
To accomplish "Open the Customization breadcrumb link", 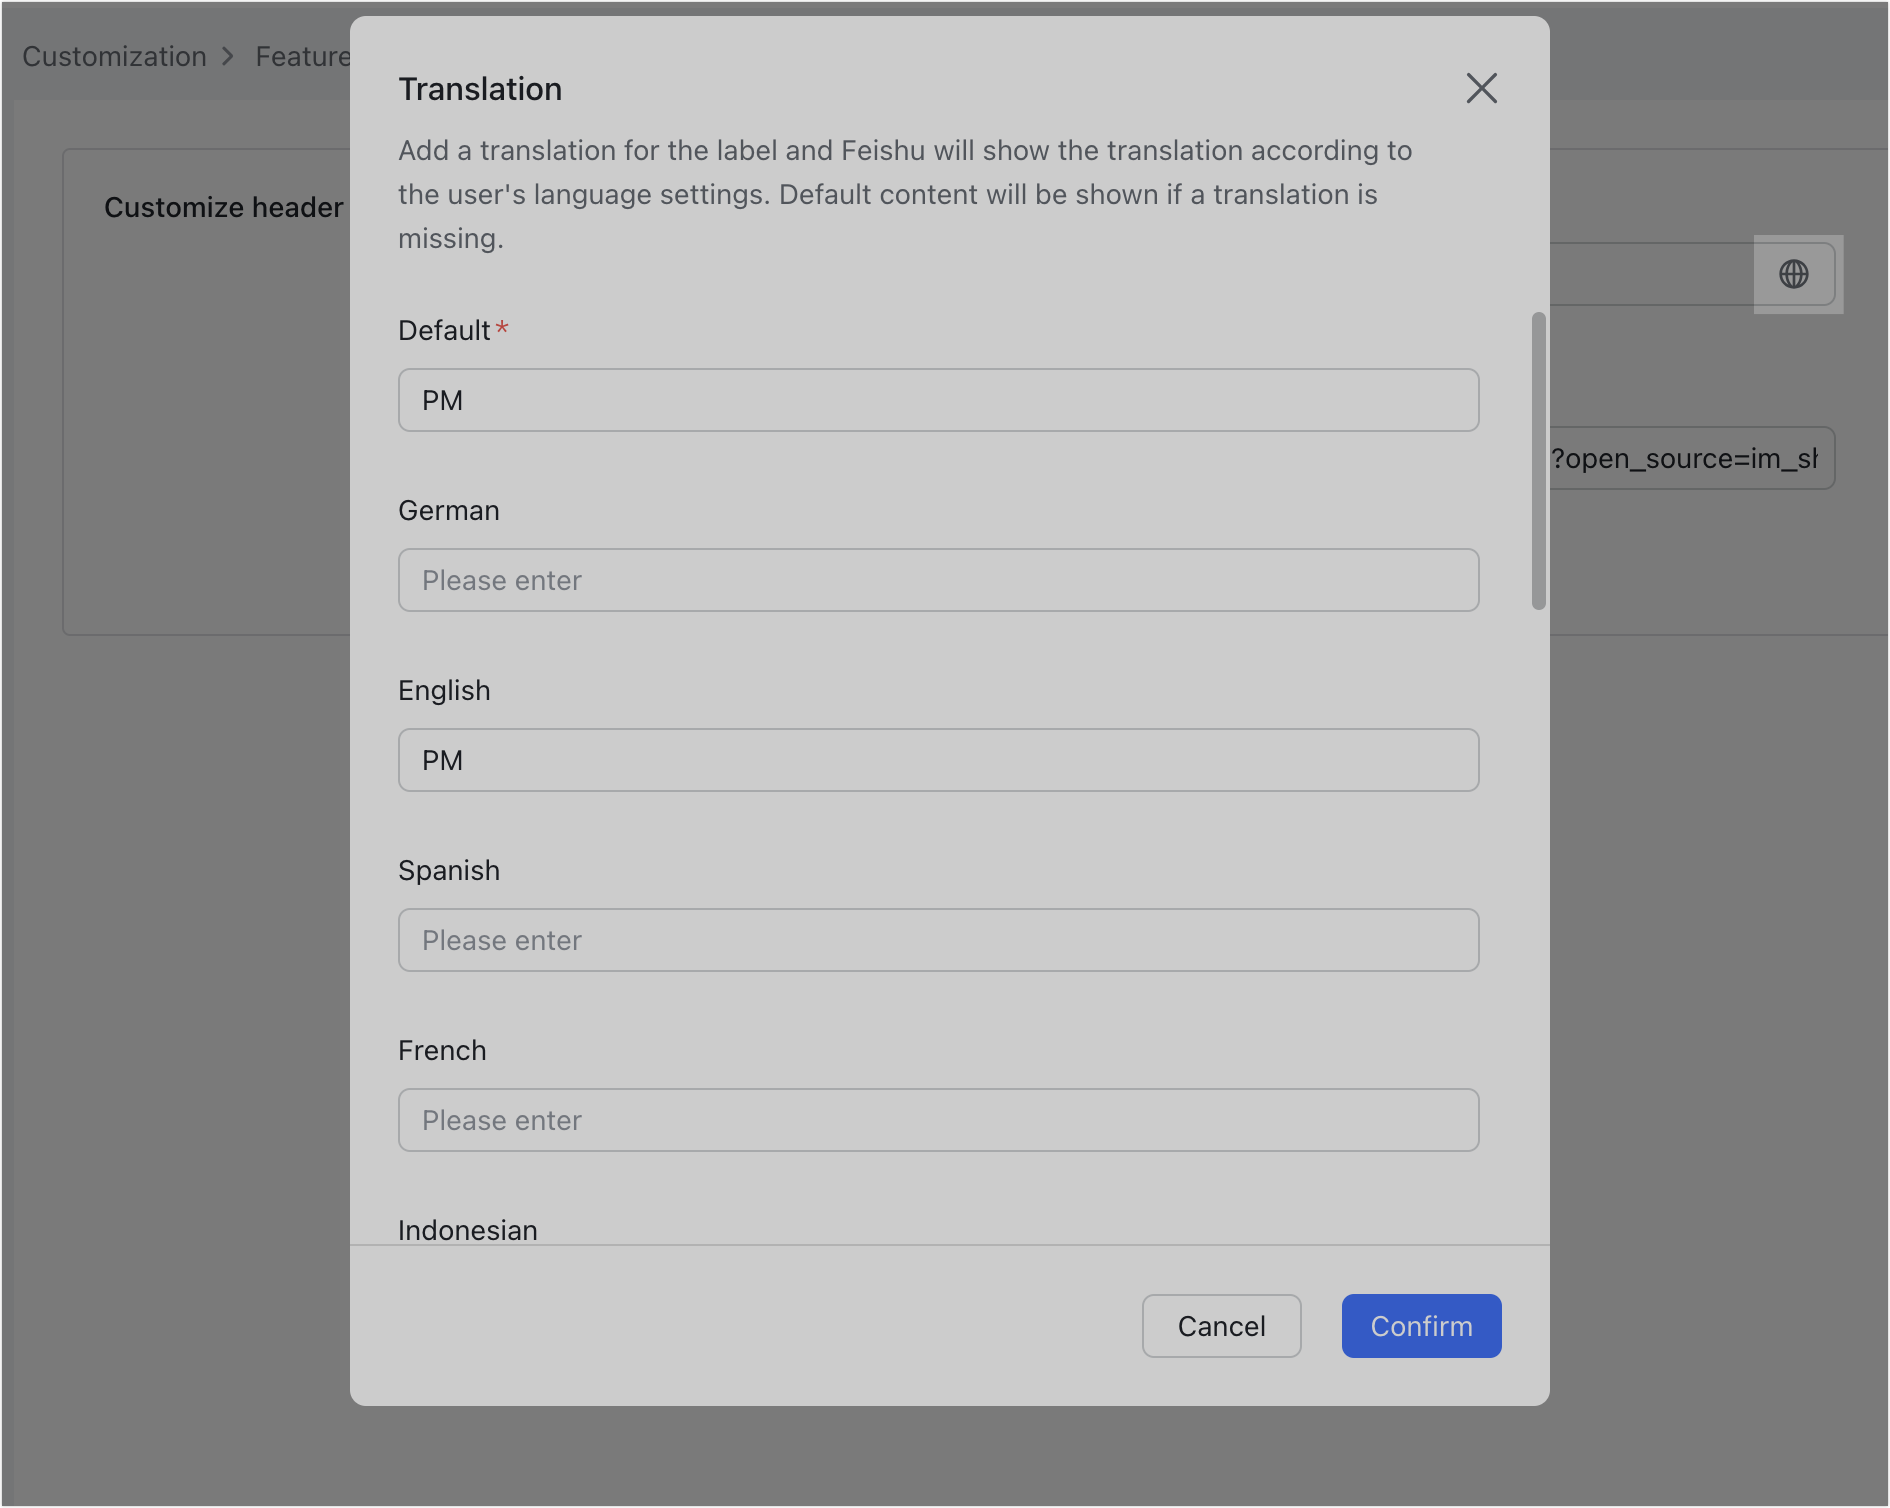I will 113,56.
